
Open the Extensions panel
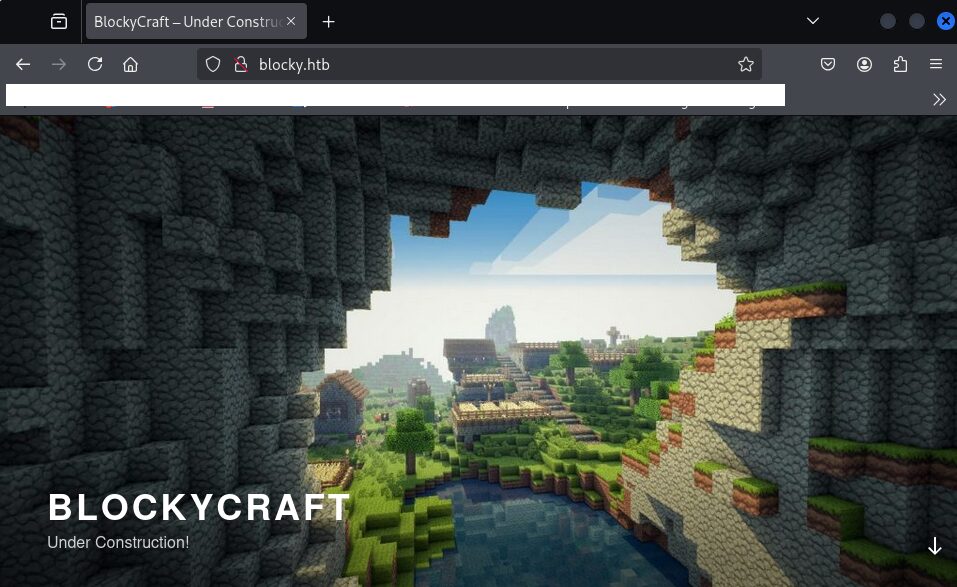tap(900, 64)
